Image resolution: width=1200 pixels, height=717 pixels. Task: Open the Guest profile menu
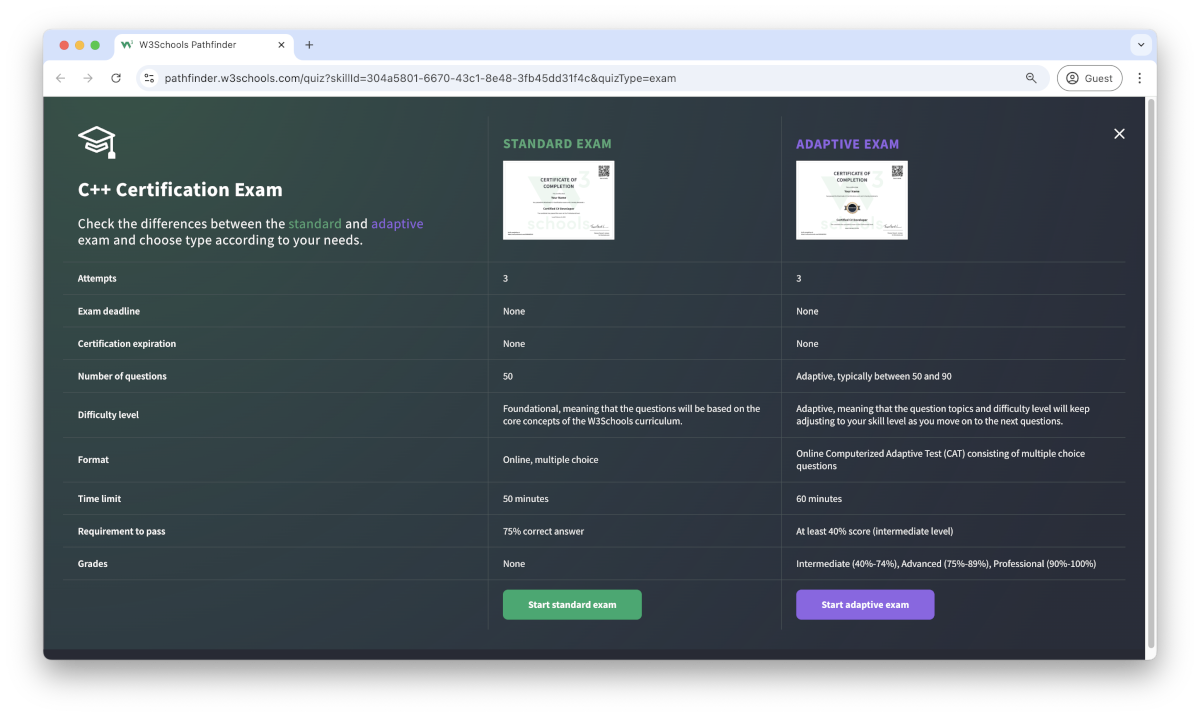coord(1089,78)
